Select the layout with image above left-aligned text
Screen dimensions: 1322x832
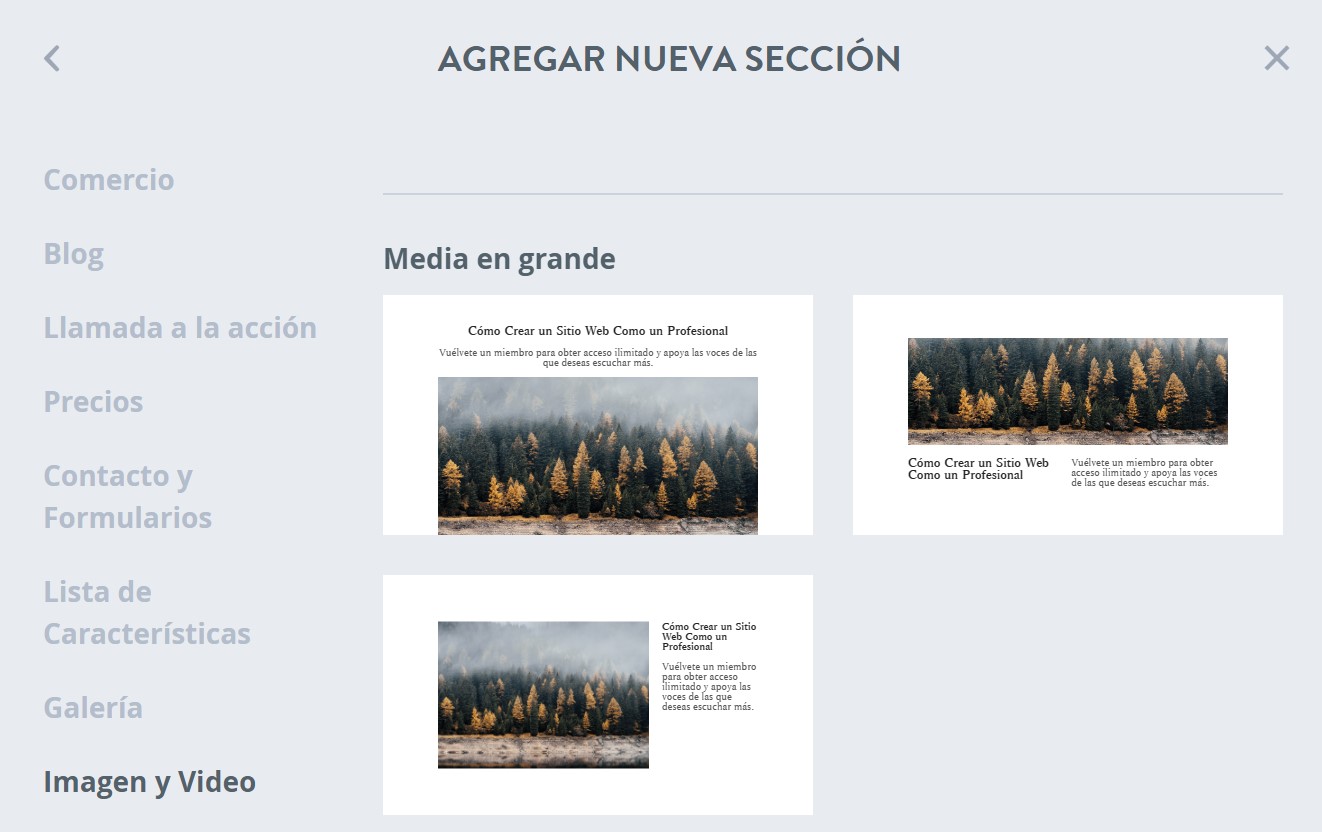click(1067, 415)
